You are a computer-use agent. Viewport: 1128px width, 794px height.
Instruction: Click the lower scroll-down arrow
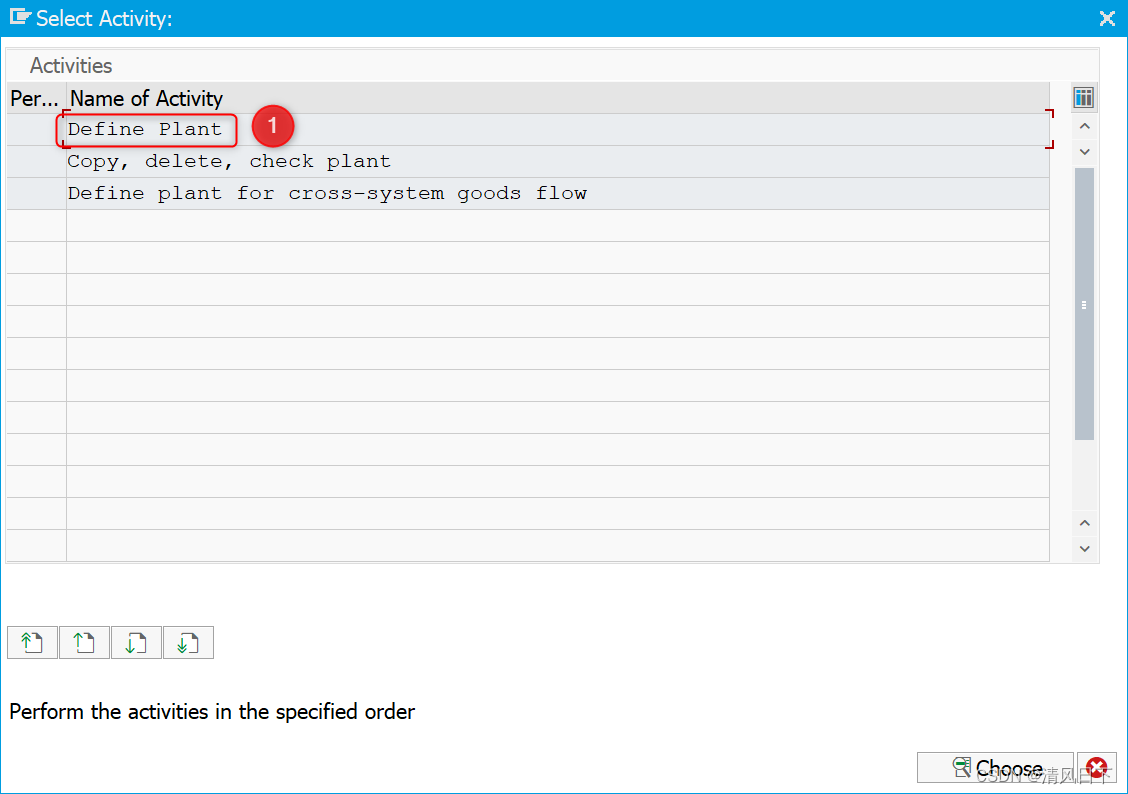coord(1085,549)
